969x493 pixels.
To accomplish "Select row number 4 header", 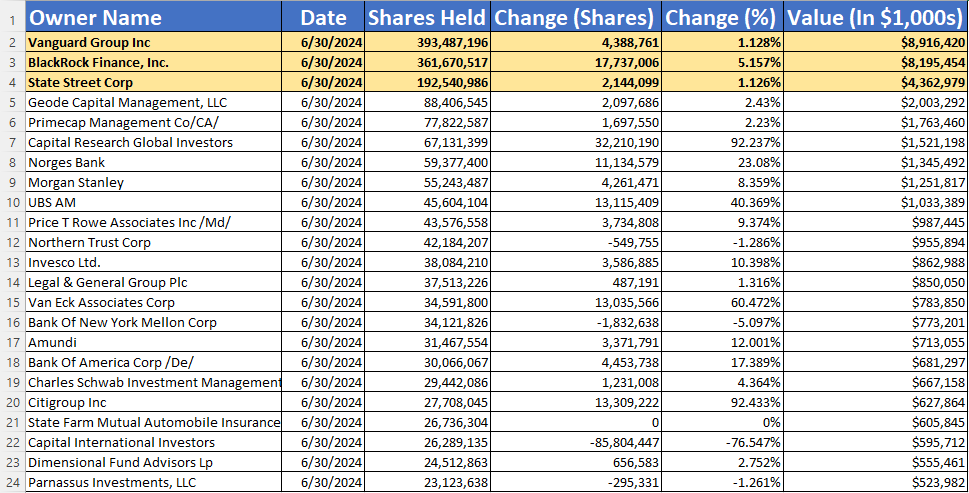I will click(x=11, y=83).
